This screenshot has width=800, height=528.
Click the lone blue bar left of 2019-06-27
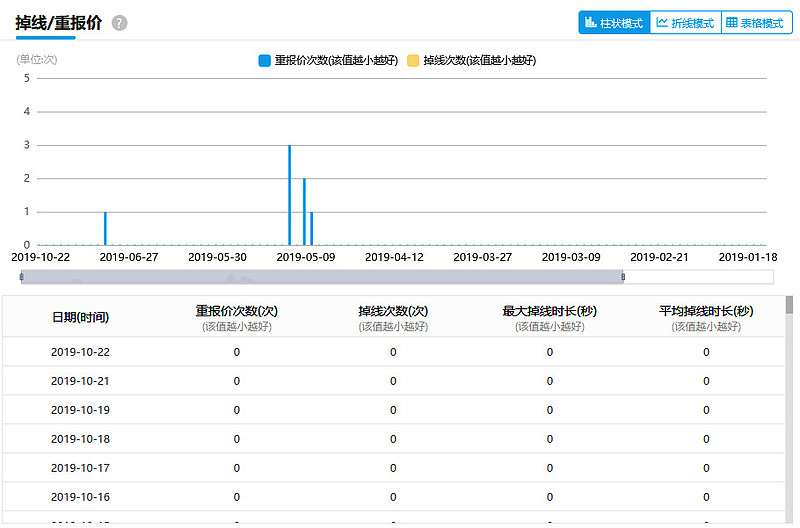[105, 228]
